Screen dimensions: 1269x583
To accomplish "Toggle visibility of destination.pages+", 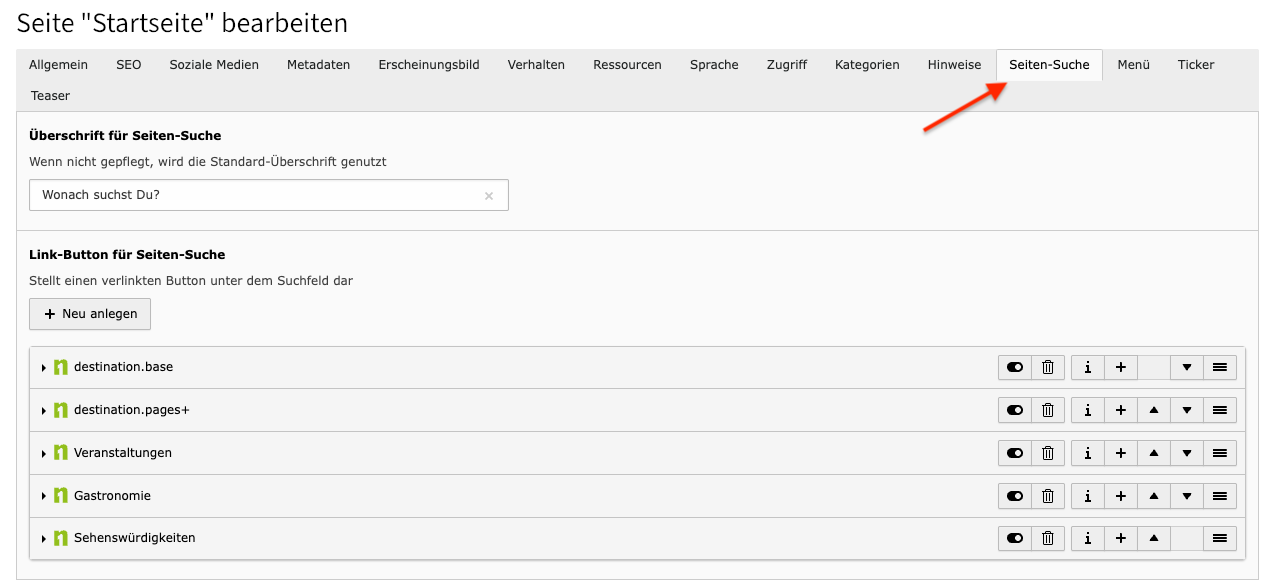I will click(1015, 411).
